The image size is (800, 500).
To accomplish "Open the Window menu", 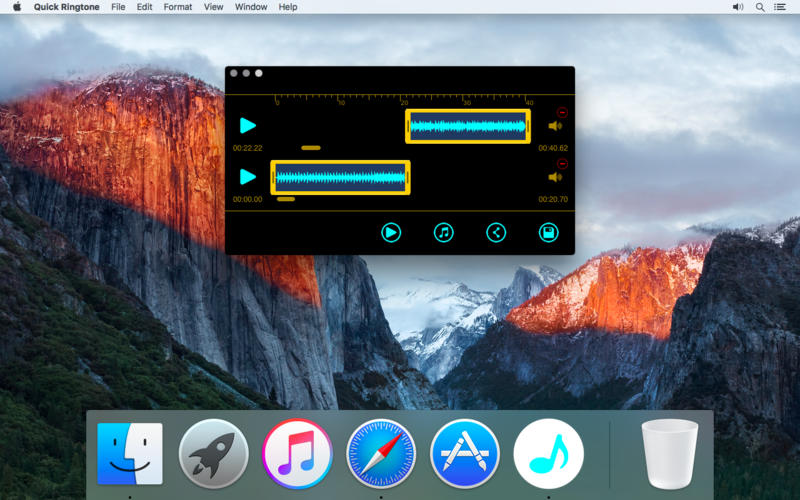I will pos(251,7).
